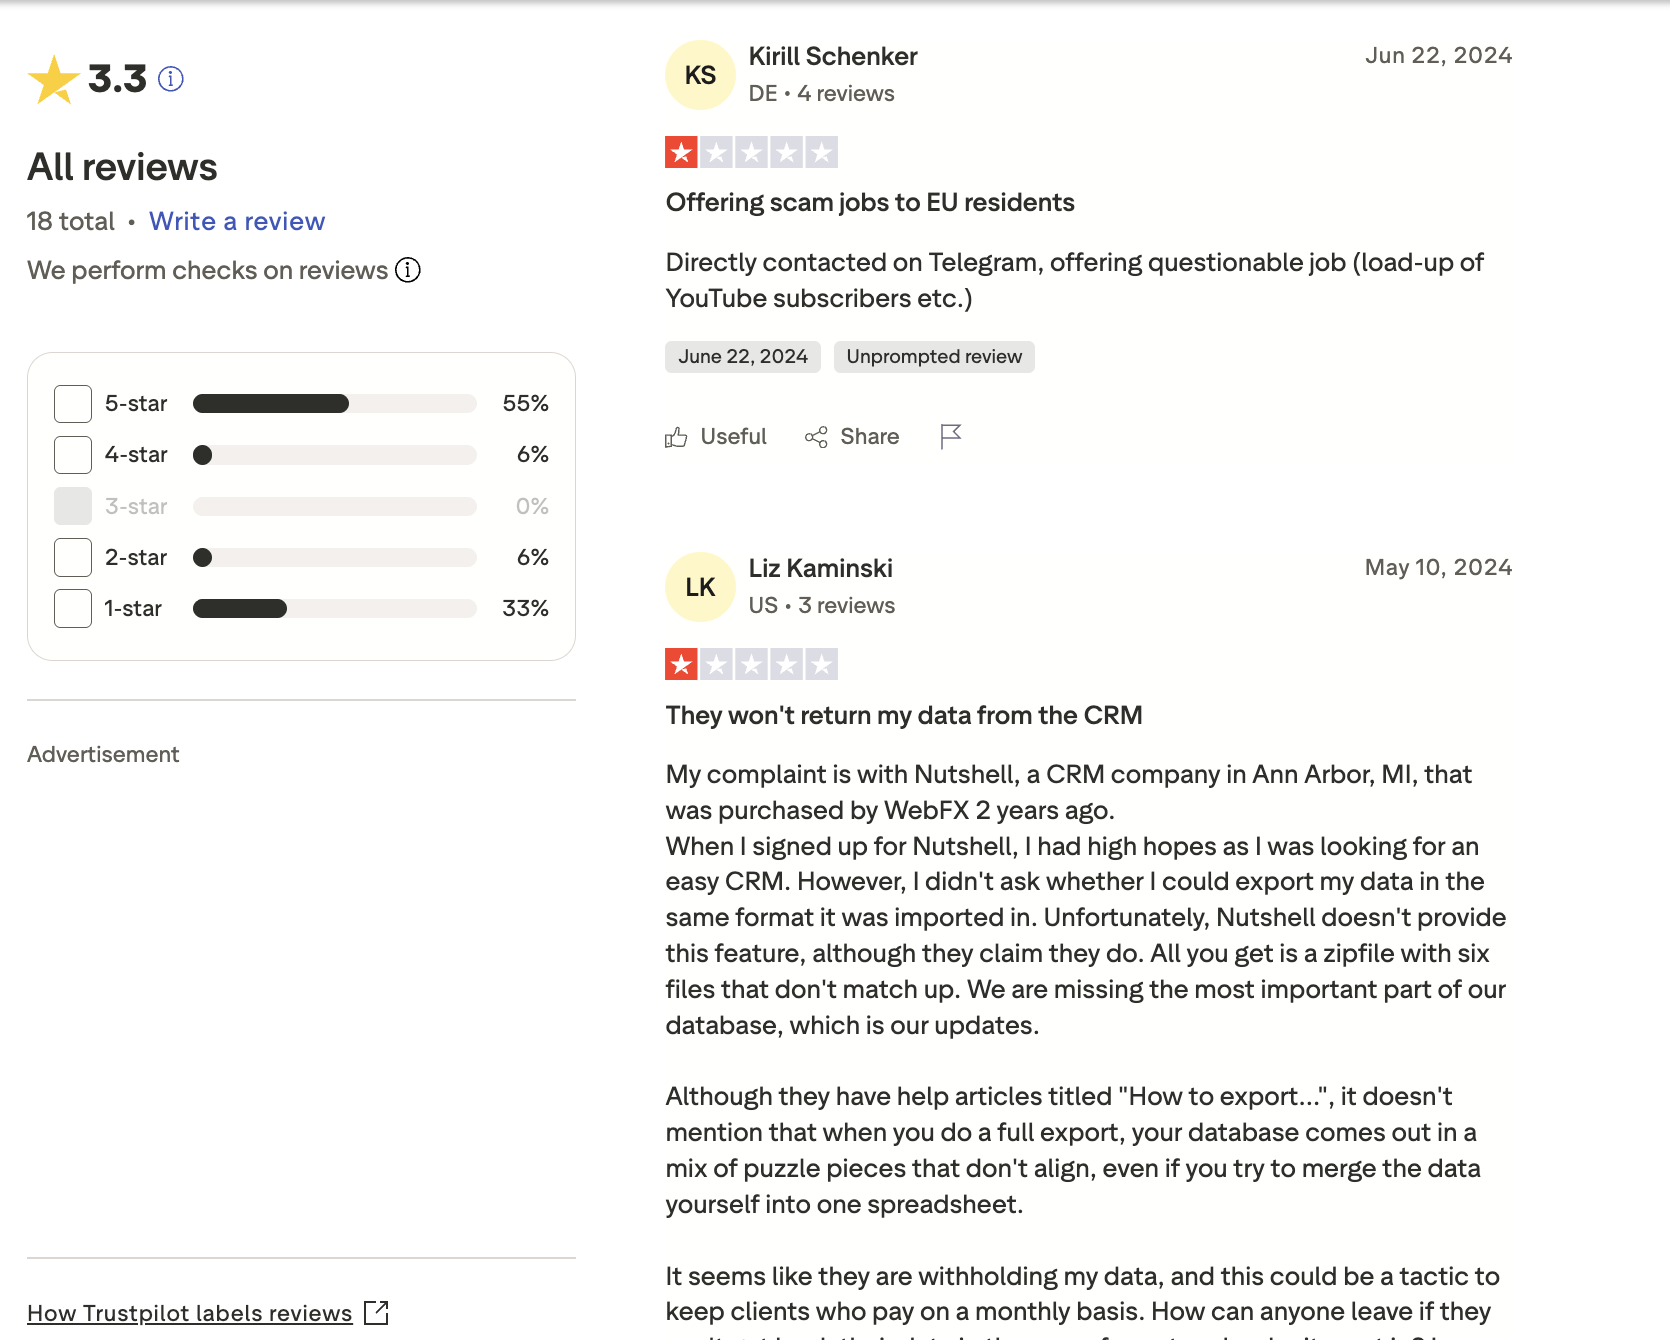
Task: Flag Kirill Schenker's review
Action: click(951, 436)
